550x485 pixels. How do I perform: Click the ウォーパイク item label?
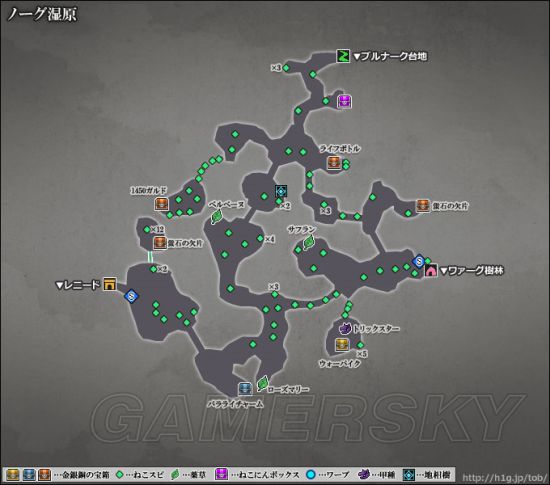pyautogui.click(x=340, y=364)
